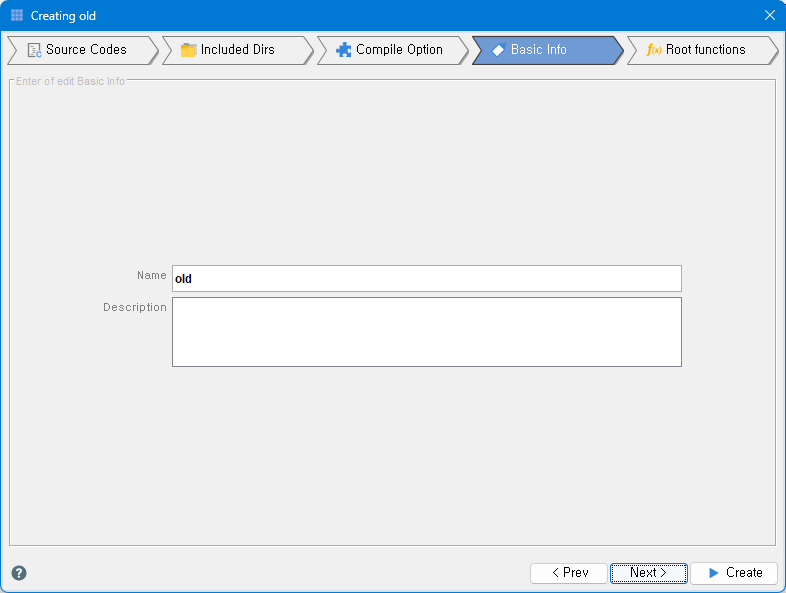Screen dimensions: 786x593
Task: Switch to the Source Codes step
Action: tap(86, 50)
